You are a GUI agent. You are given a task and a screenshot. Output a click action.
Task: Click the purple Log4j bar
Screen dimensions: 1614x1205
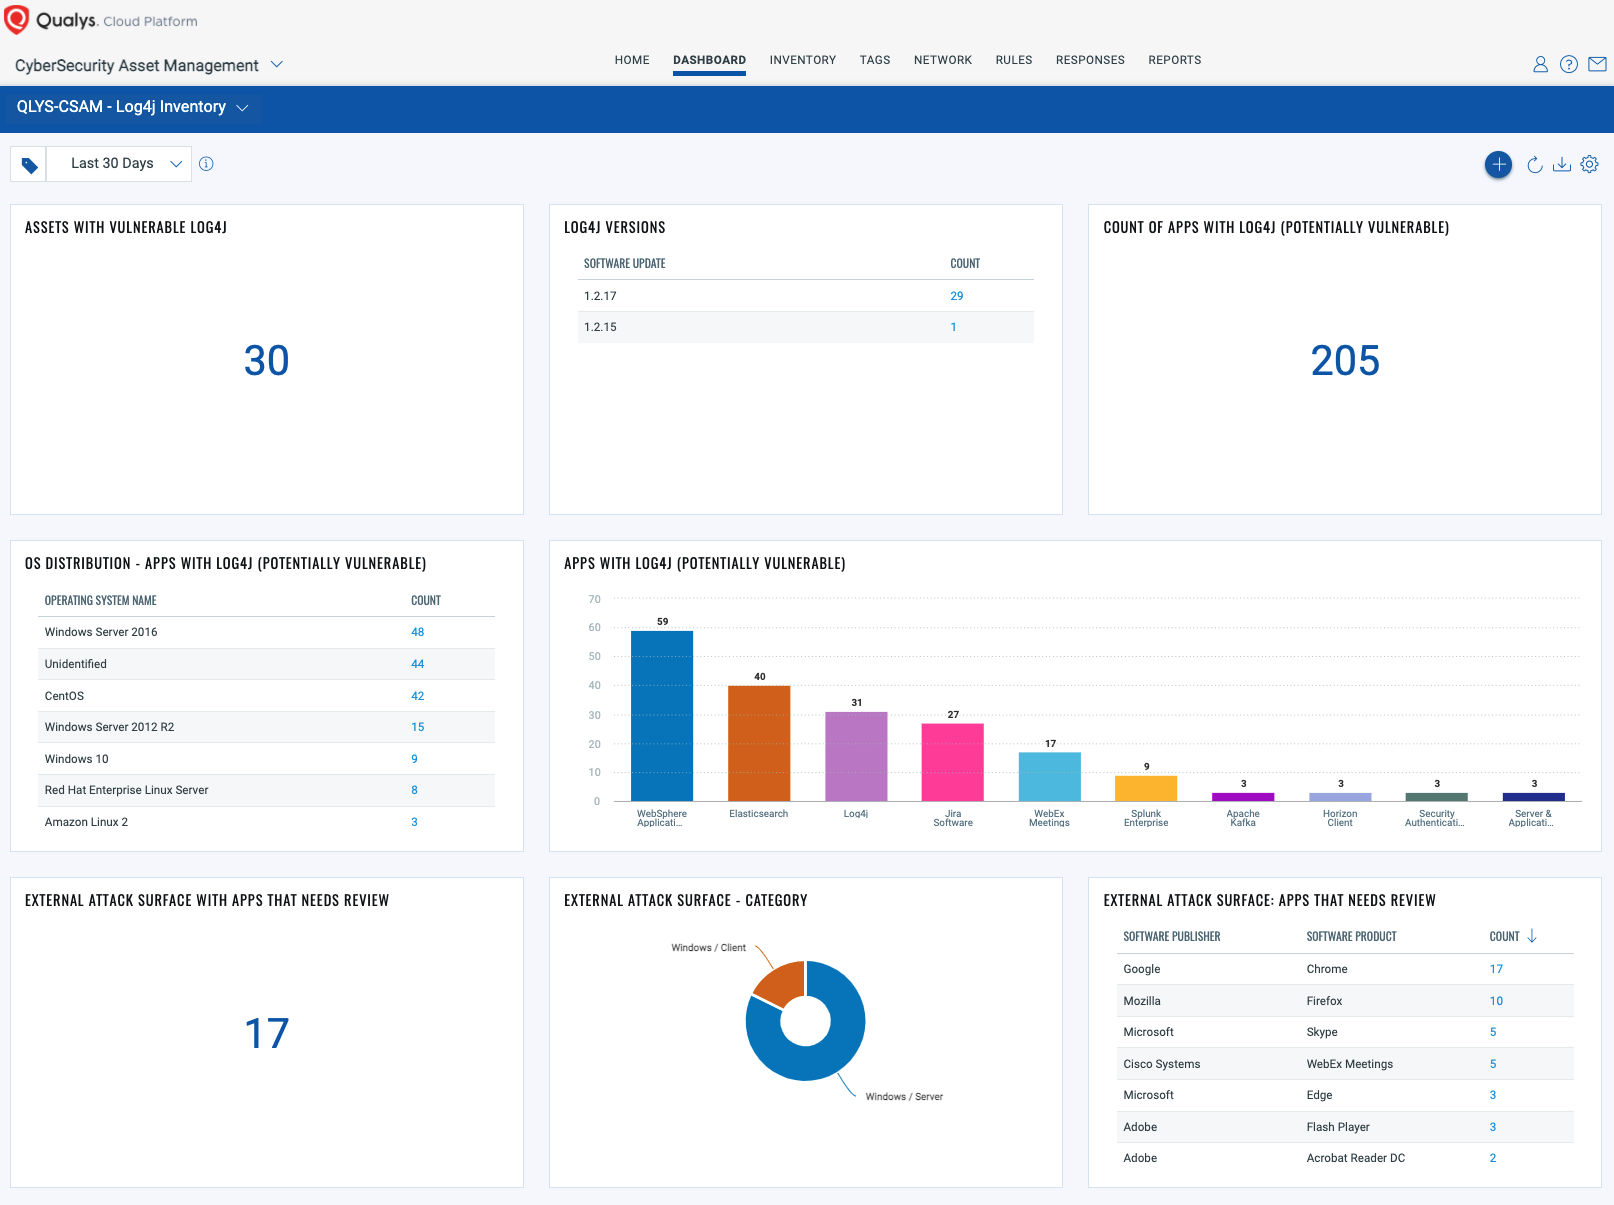click(856, 756)
